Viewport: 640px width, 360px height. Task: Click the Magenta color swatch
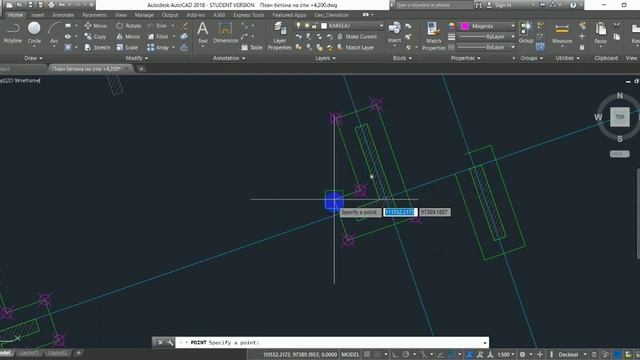[x=464, y=26]
